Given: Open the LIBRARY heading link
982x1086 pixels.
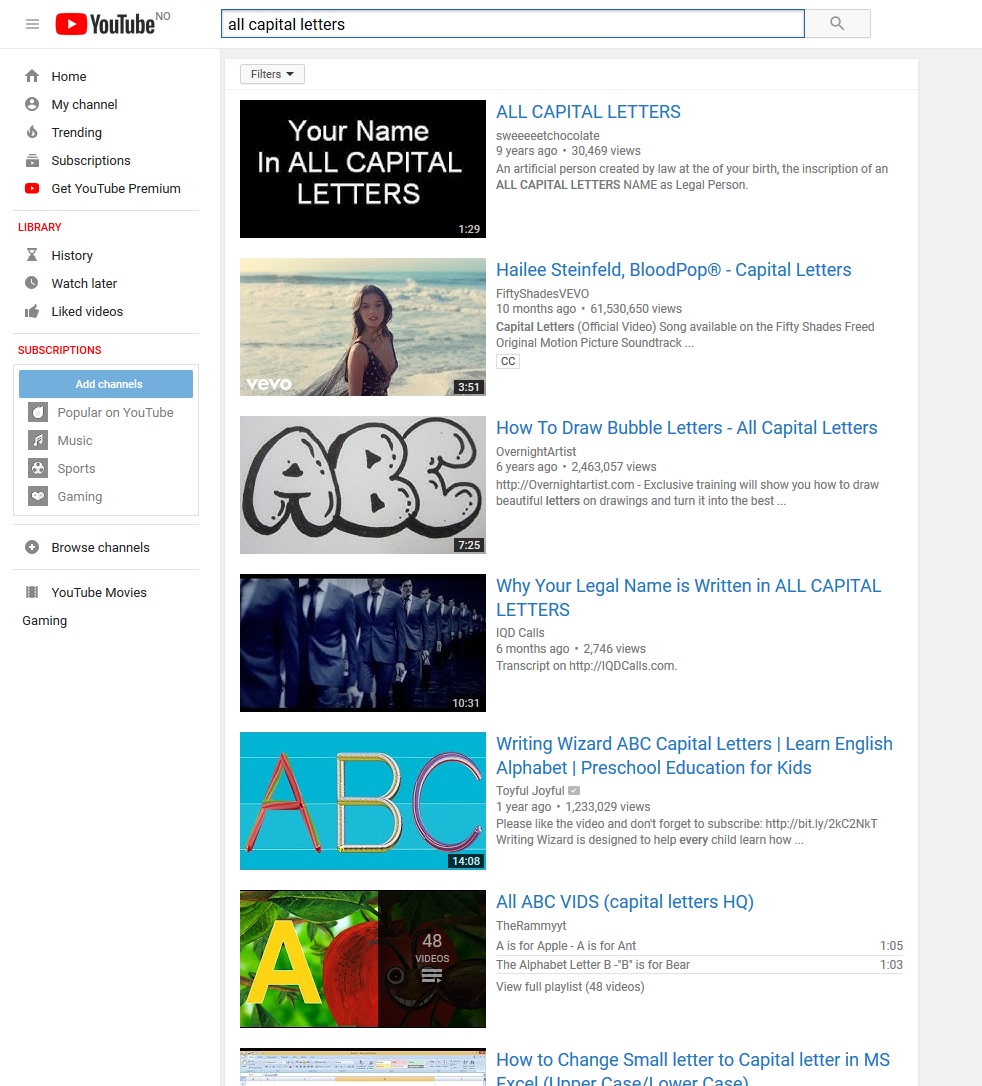Looking at the screenshot, I should (39, 227).
